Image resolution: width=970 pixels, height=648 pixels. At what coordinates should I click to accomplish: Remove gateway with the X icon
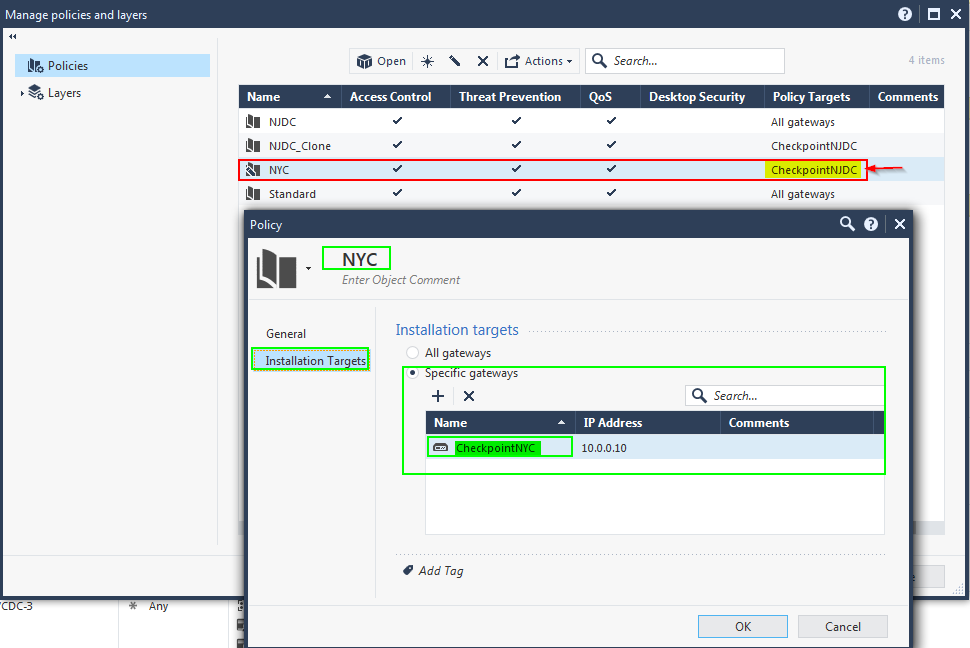[468, 396]
